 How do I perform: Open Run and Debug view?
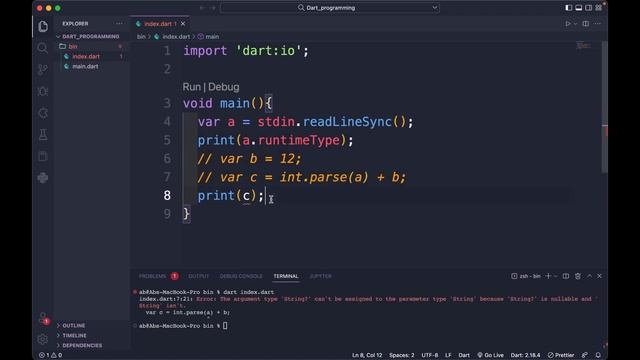[x=43, y=91]
